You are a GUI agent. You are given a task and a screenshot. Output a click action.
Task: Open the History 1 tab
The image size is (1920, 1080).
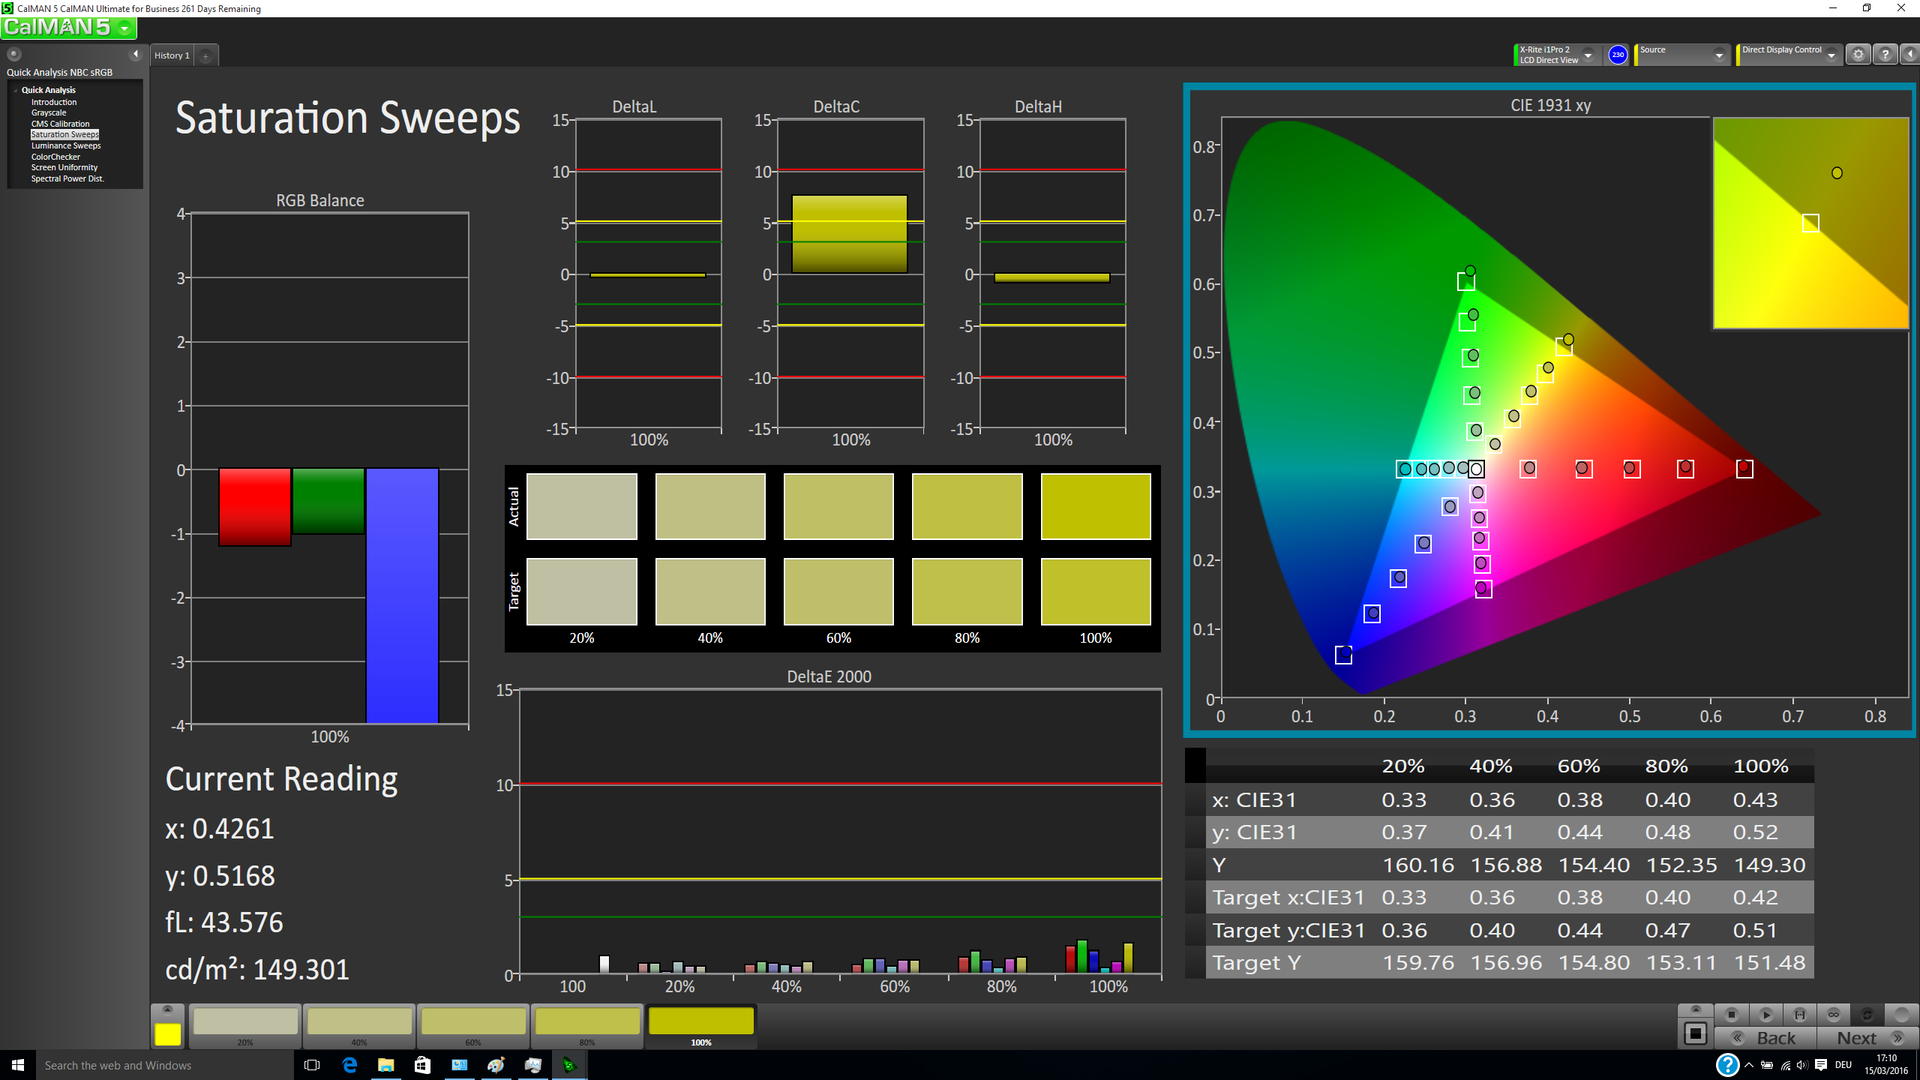(x=172, y=56)
